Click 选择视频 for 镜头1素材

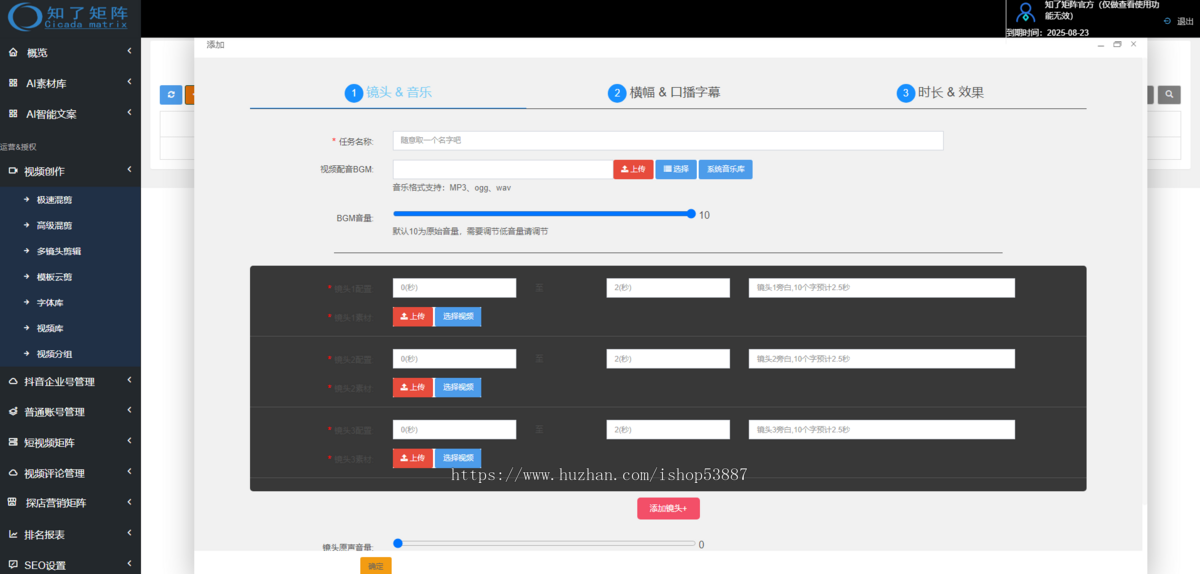coord(458,317)
